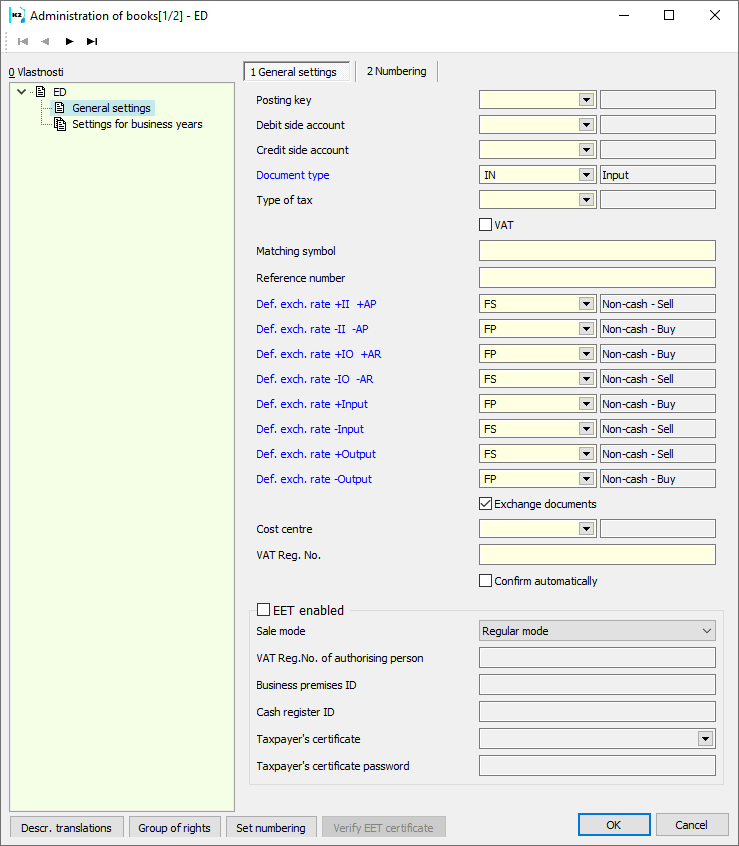Open the Sale mode combo box

[x=597, y=631]
